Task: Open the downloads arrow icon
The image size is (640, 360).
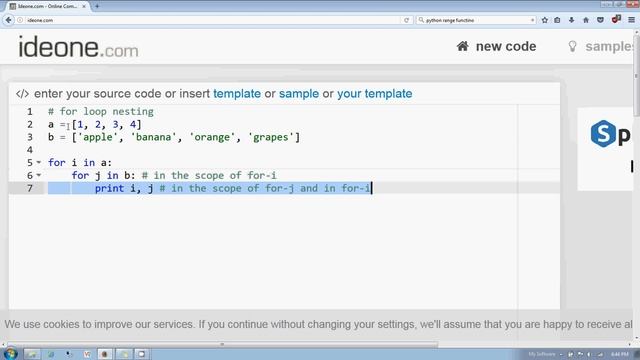Action: pos(571,20)
